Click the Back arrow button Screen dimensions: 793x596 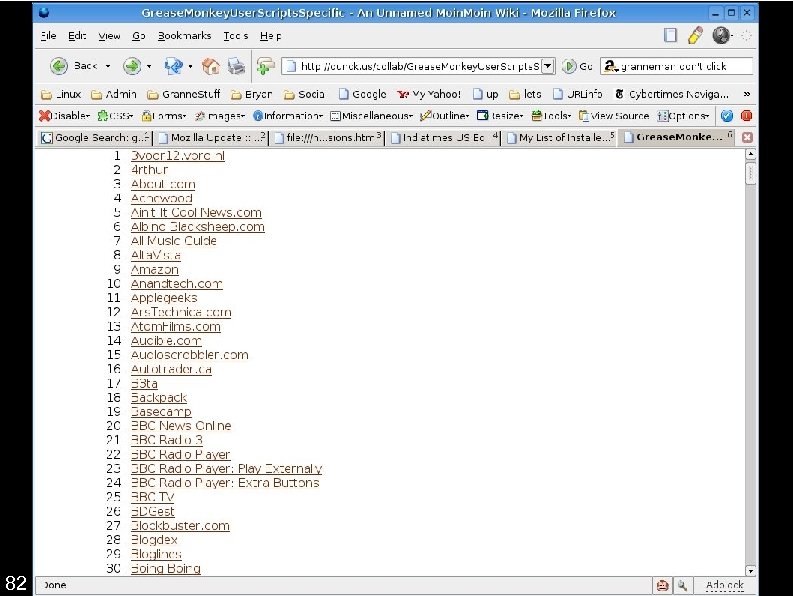(59, 66)
